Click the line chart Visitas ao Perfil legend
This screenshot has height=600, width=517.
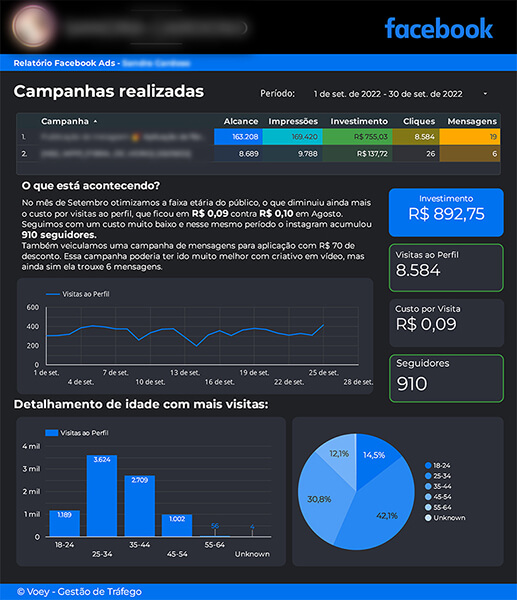tap(78, 294)
